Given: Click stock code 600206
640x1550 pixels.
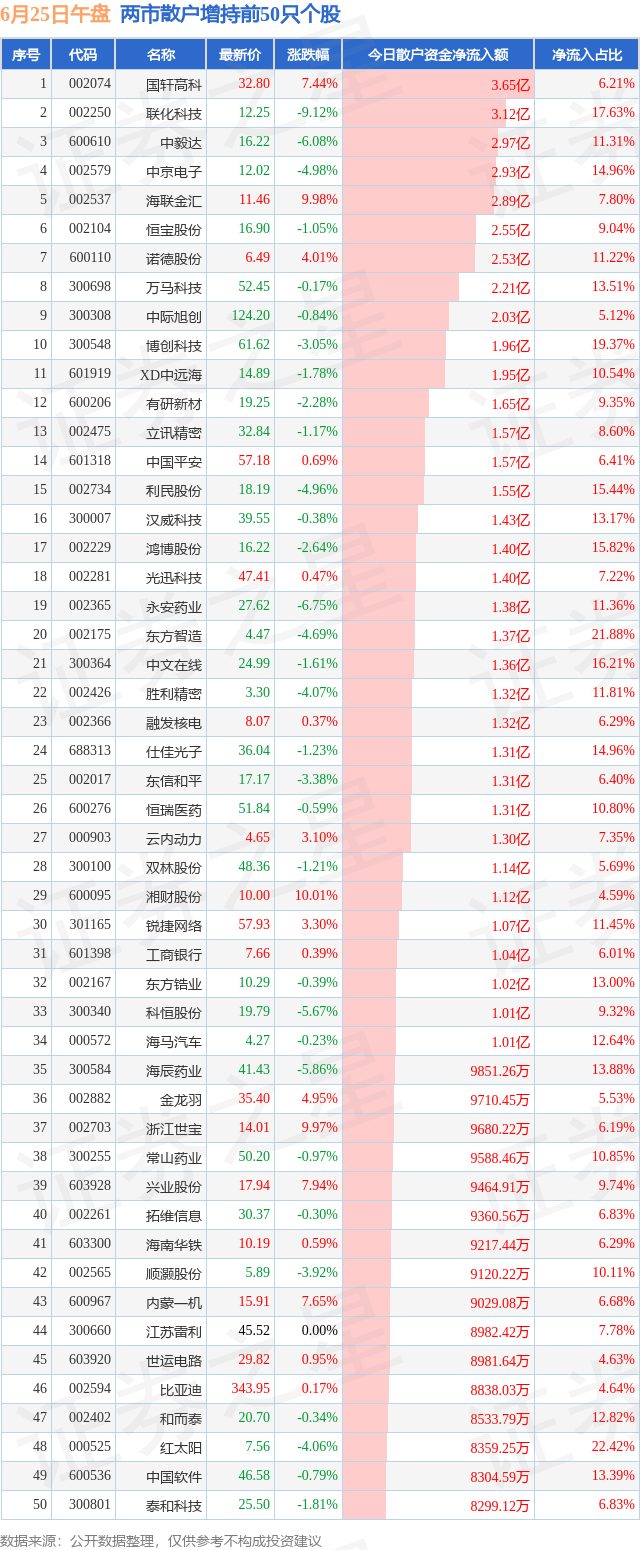Looking at the screenshot, I should click(90, 403).
